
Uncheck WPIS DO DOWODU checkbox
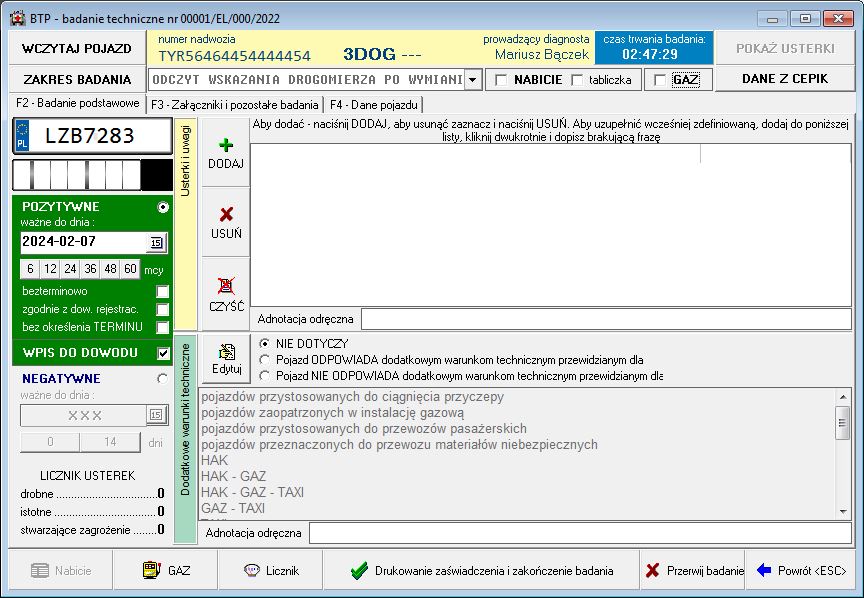point(163,353)
